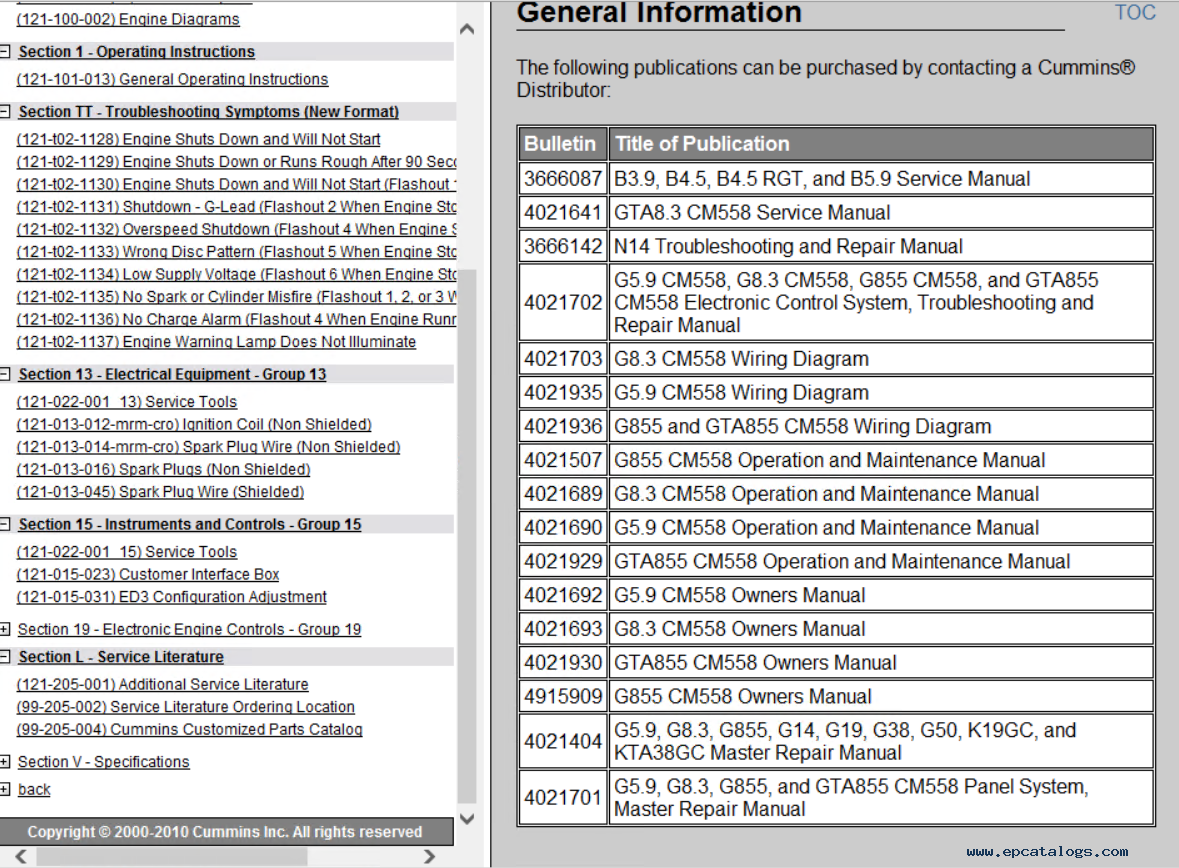The width and height of the screenshot is (1179, 868).
Task: Open No Charge Alarm Flashout 4 link
Action: point(236,320)
